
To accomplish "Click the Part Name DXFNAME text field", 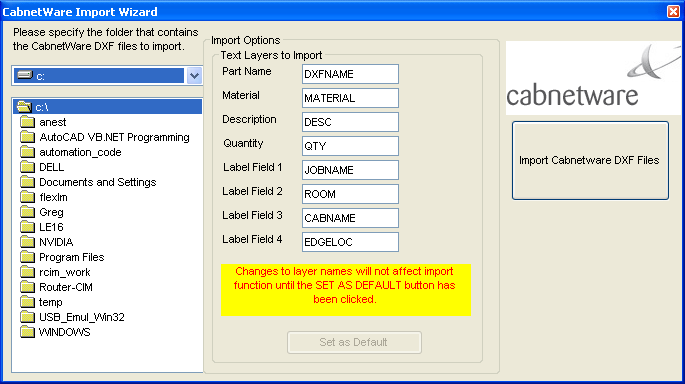I will tap(350, 74).
